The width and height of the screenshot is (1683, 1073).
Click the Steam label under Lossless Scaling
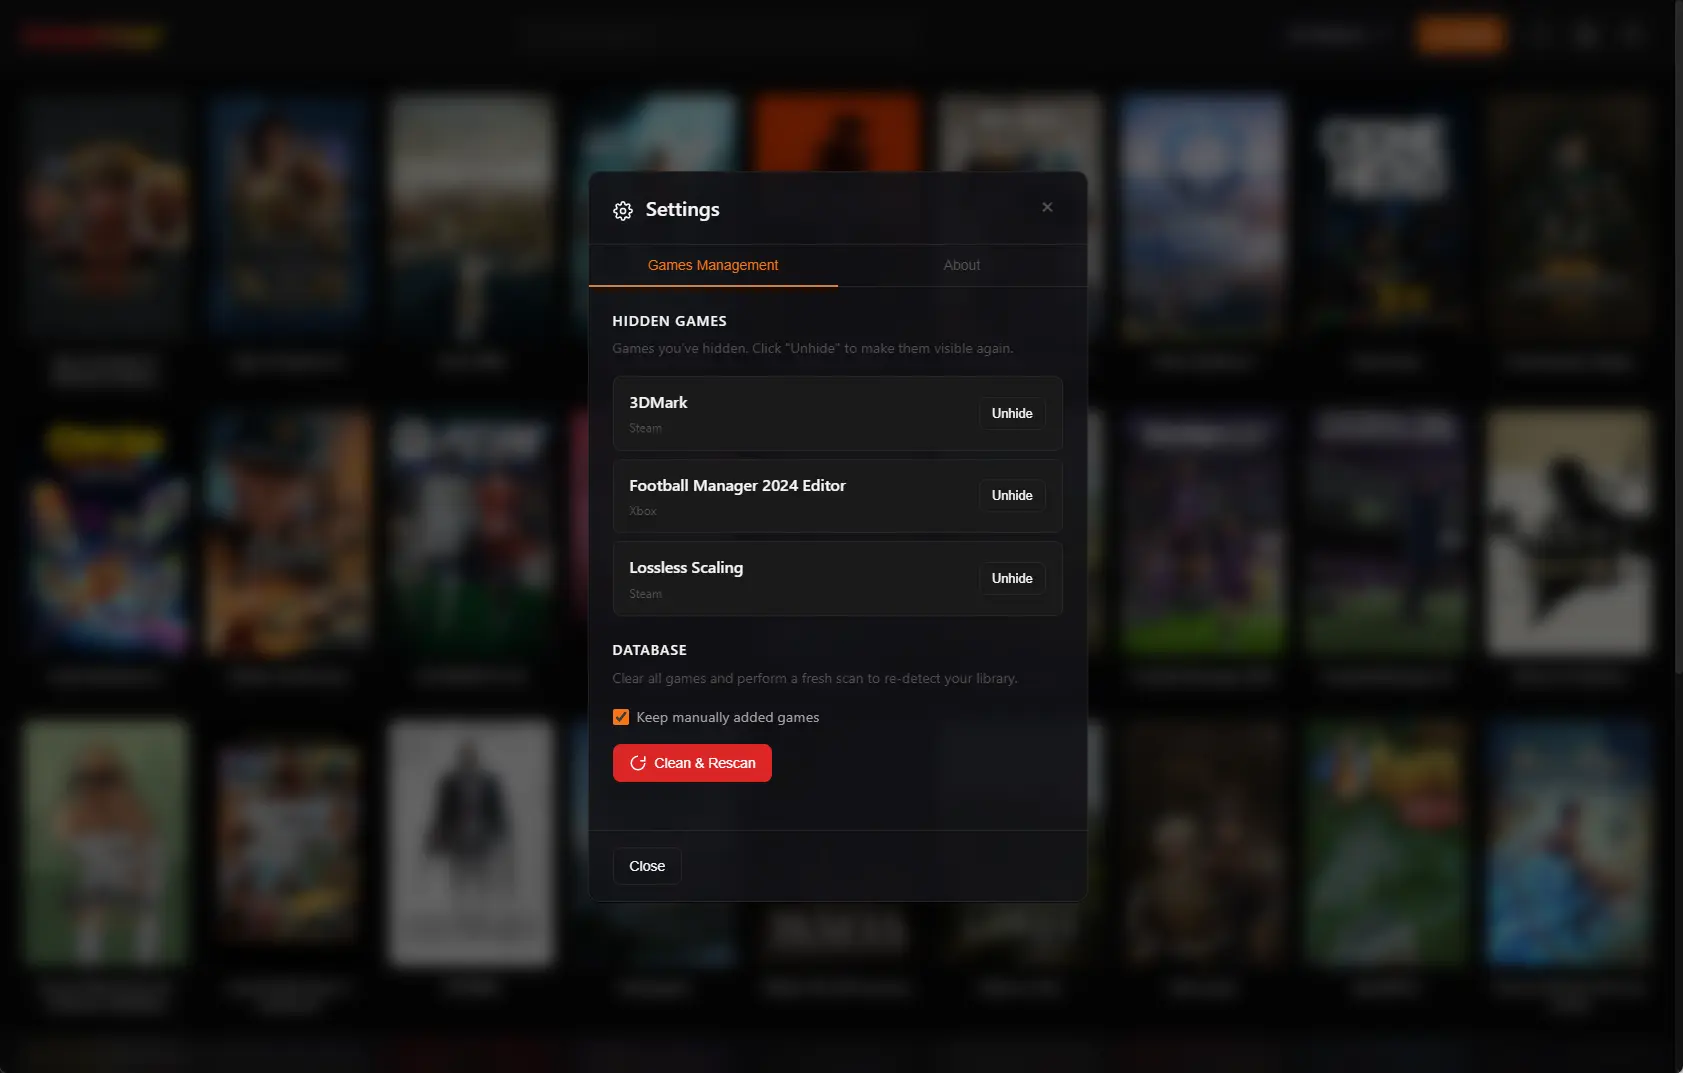click(645, 594)
